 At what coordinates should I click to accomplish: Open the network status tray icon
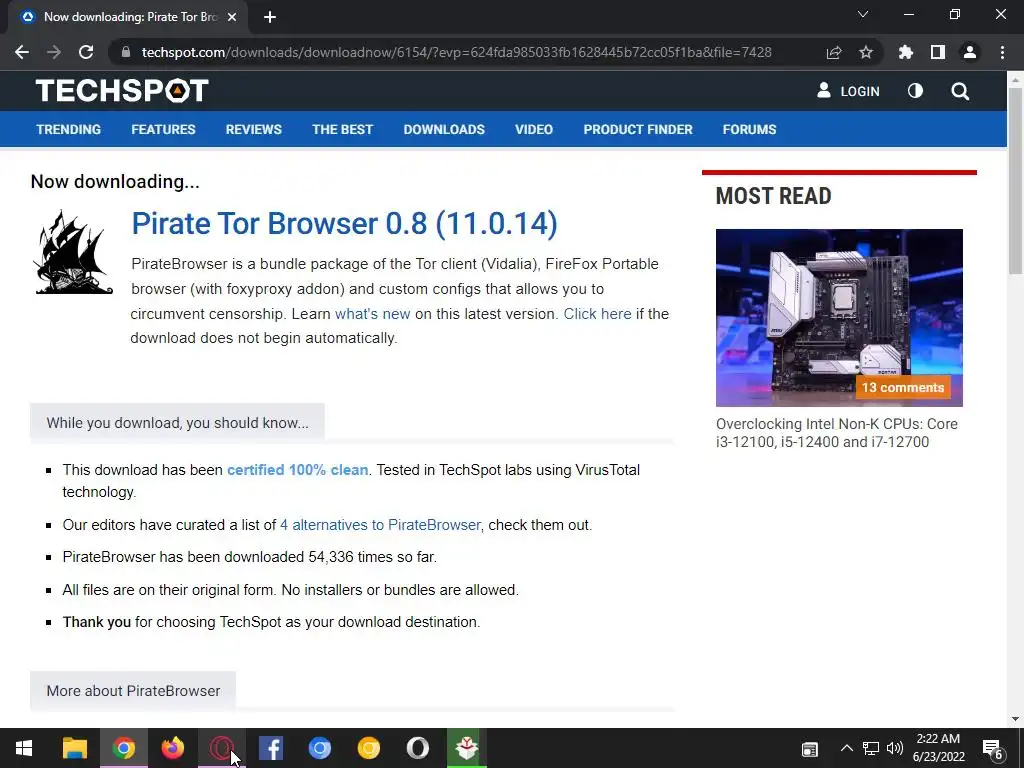click(x=871, y=748)
